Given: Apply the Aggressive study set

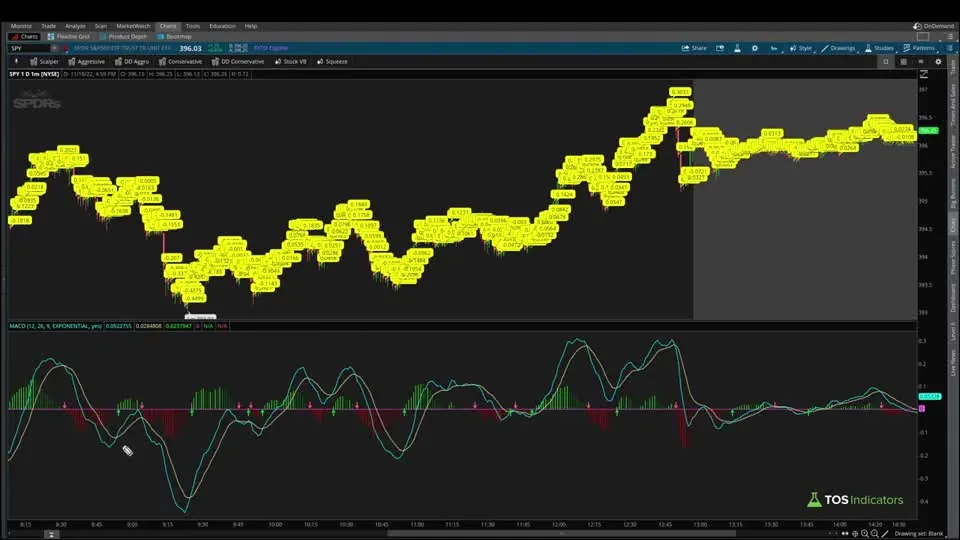Looking at the screenshot, I should [x=86, y=62].
